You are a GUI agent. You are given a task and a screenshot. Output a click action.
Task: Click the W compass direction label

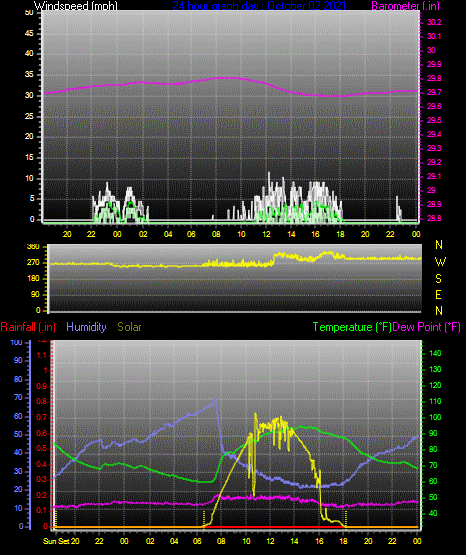point(440,262)
